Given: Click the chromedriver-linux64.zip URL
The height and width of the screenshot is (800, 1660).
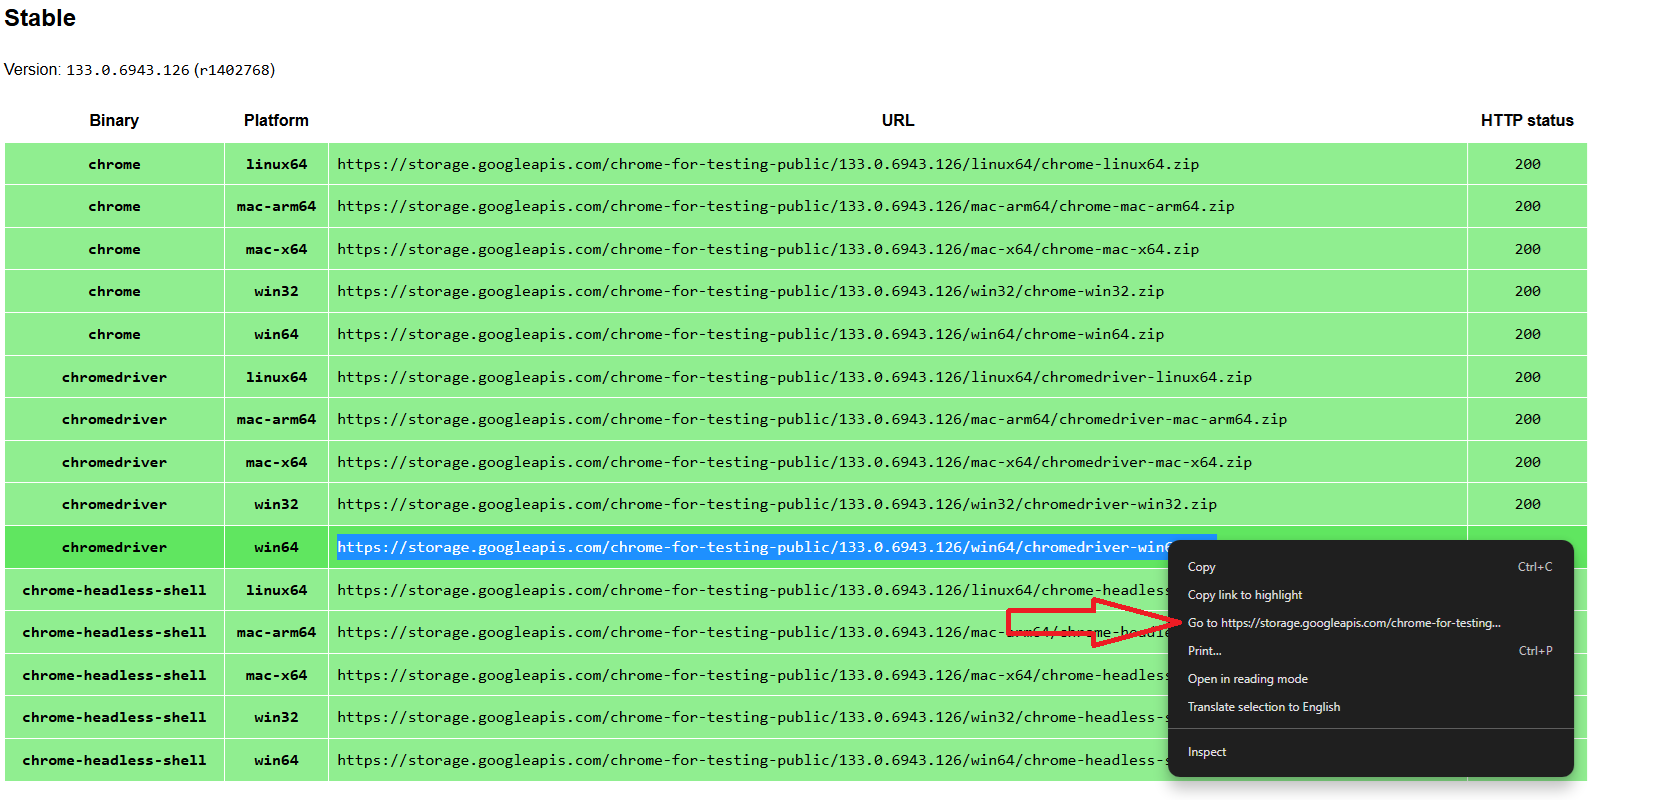Looking at the screenshot, I should 794,377.
